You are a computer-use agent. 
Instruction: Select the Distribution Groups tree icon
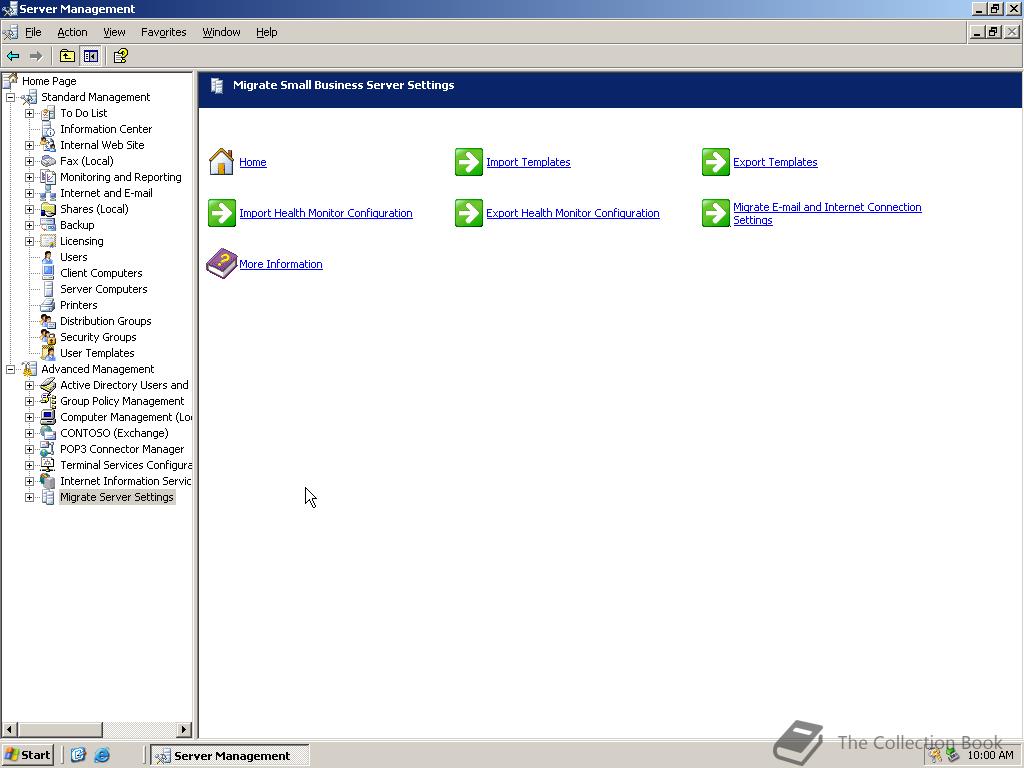pyautogui.click(x=48, y=321)
